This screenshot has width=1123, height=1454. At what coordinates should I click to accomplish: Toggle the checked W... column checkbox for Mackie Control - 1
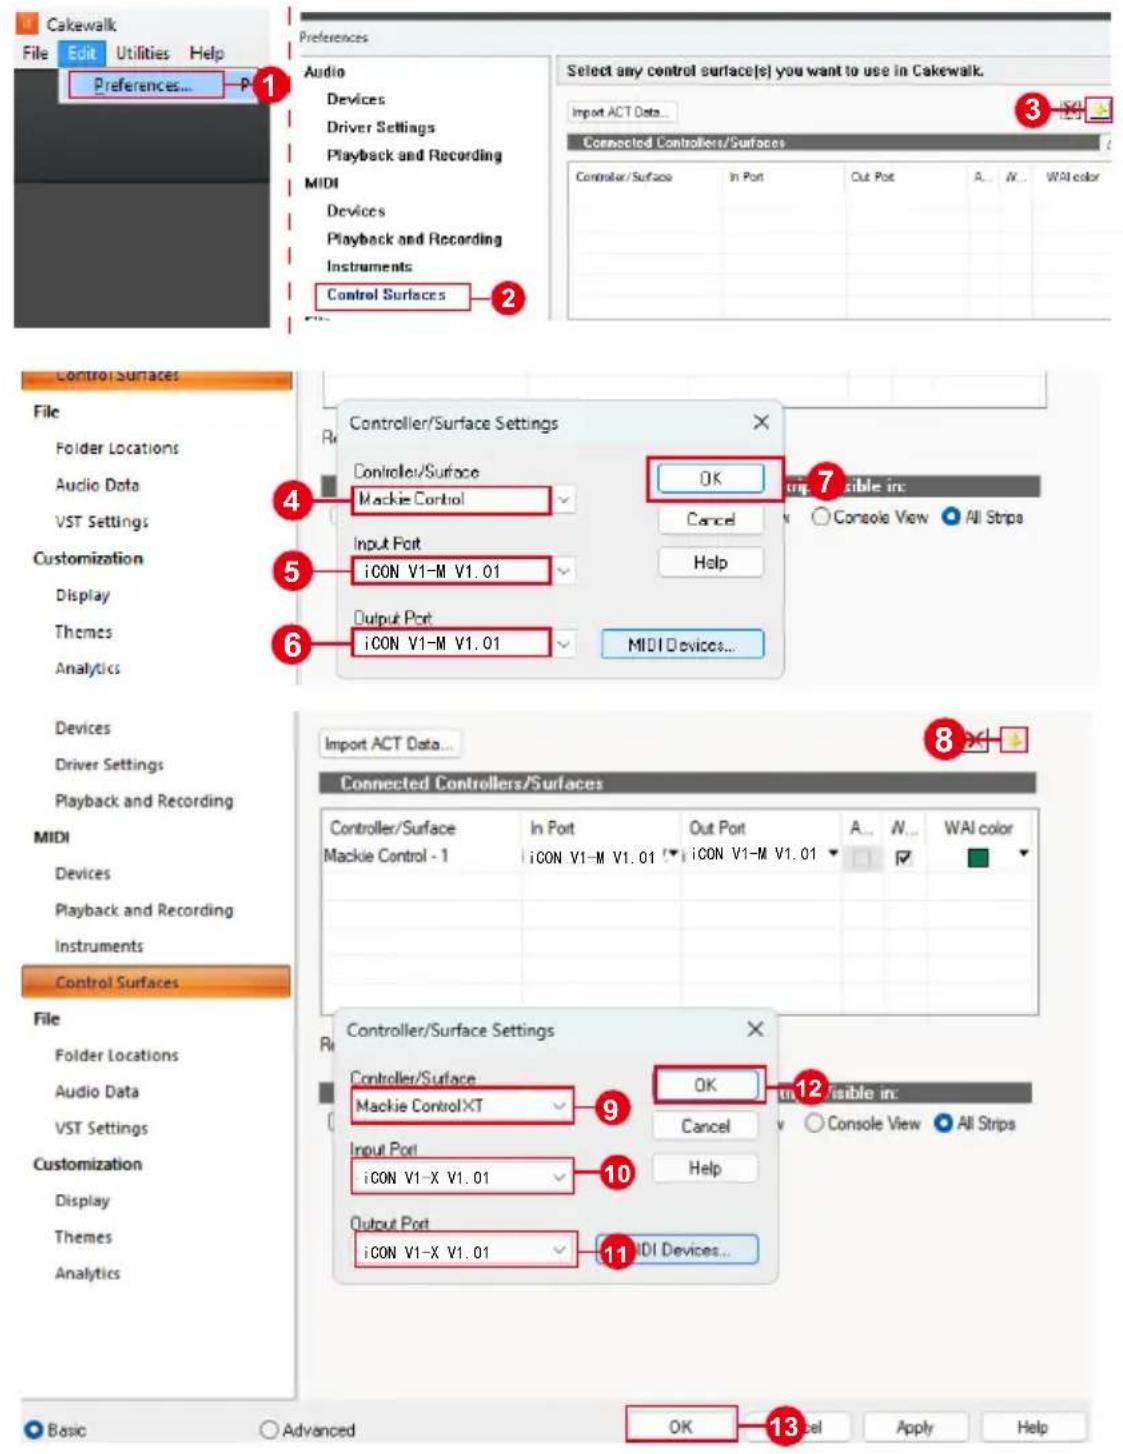pyautogui.click(x=903, y=857)
